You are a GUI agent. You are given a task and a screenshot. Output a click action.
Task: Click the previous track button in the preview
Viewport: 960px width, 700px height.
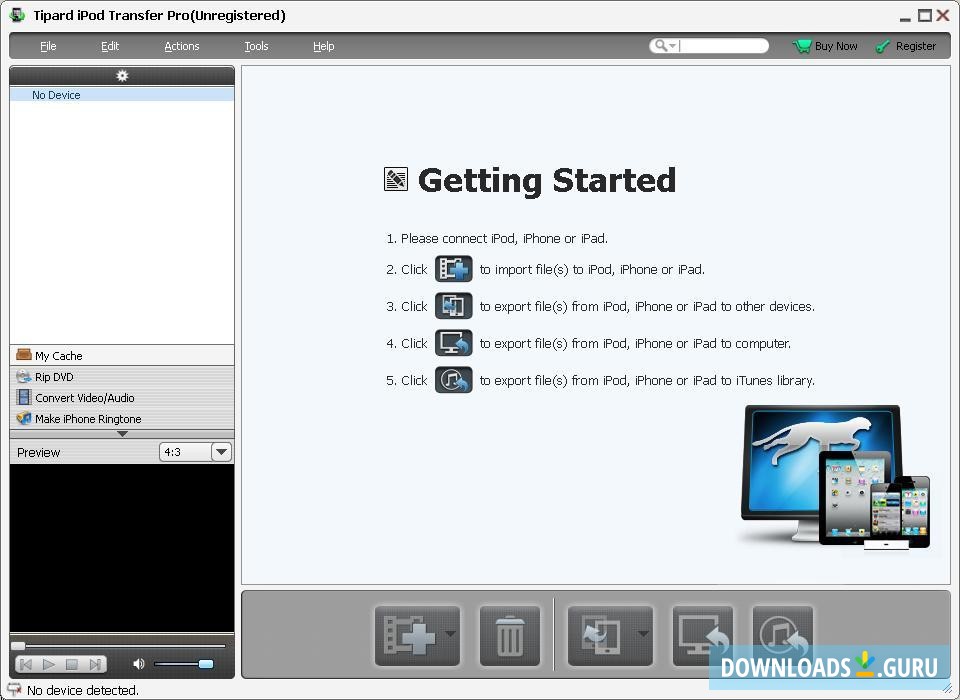point(26,664)
